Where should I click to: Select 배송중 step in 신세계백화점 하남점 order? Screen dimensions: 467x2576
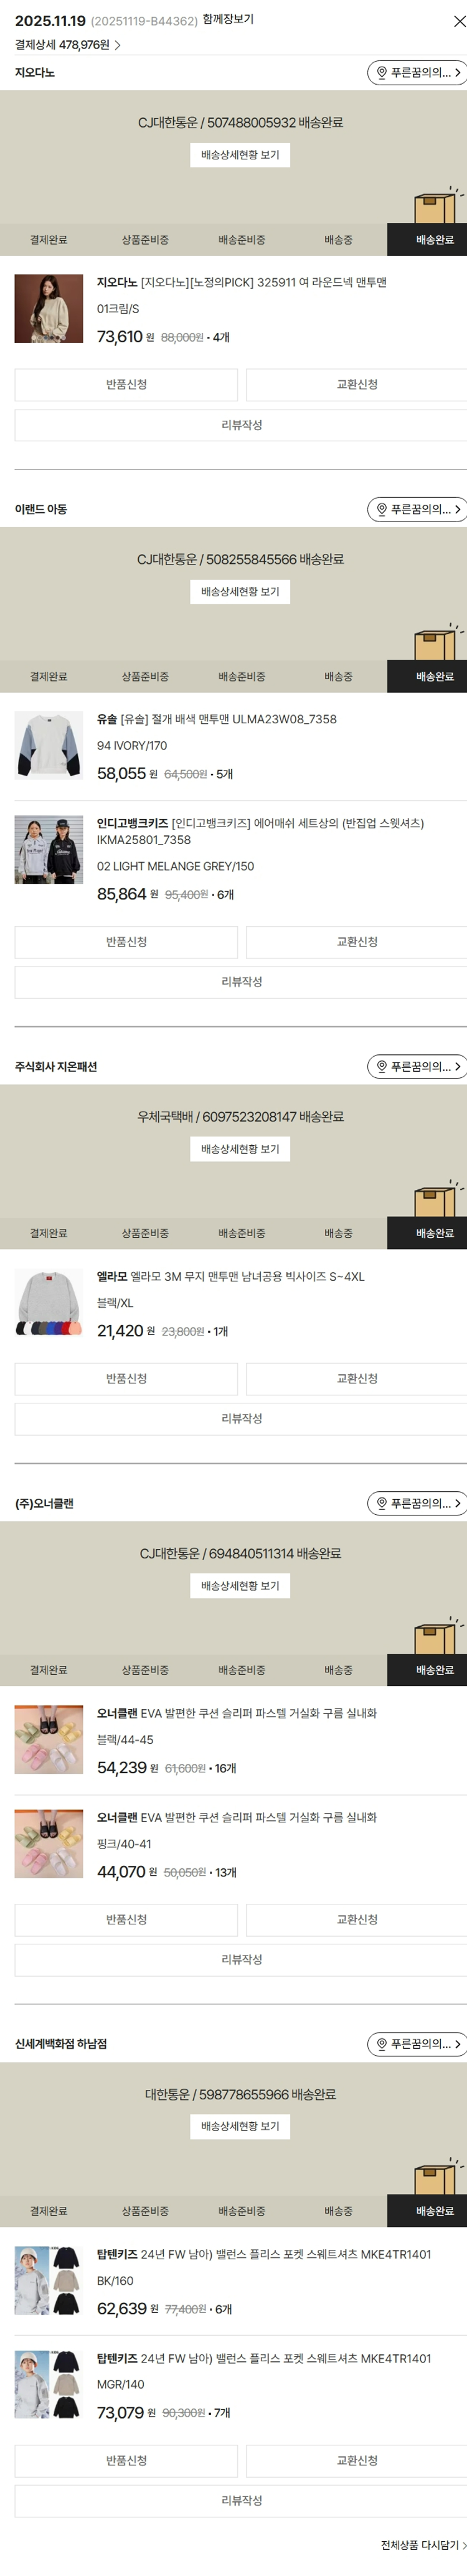pos(338,2210)
